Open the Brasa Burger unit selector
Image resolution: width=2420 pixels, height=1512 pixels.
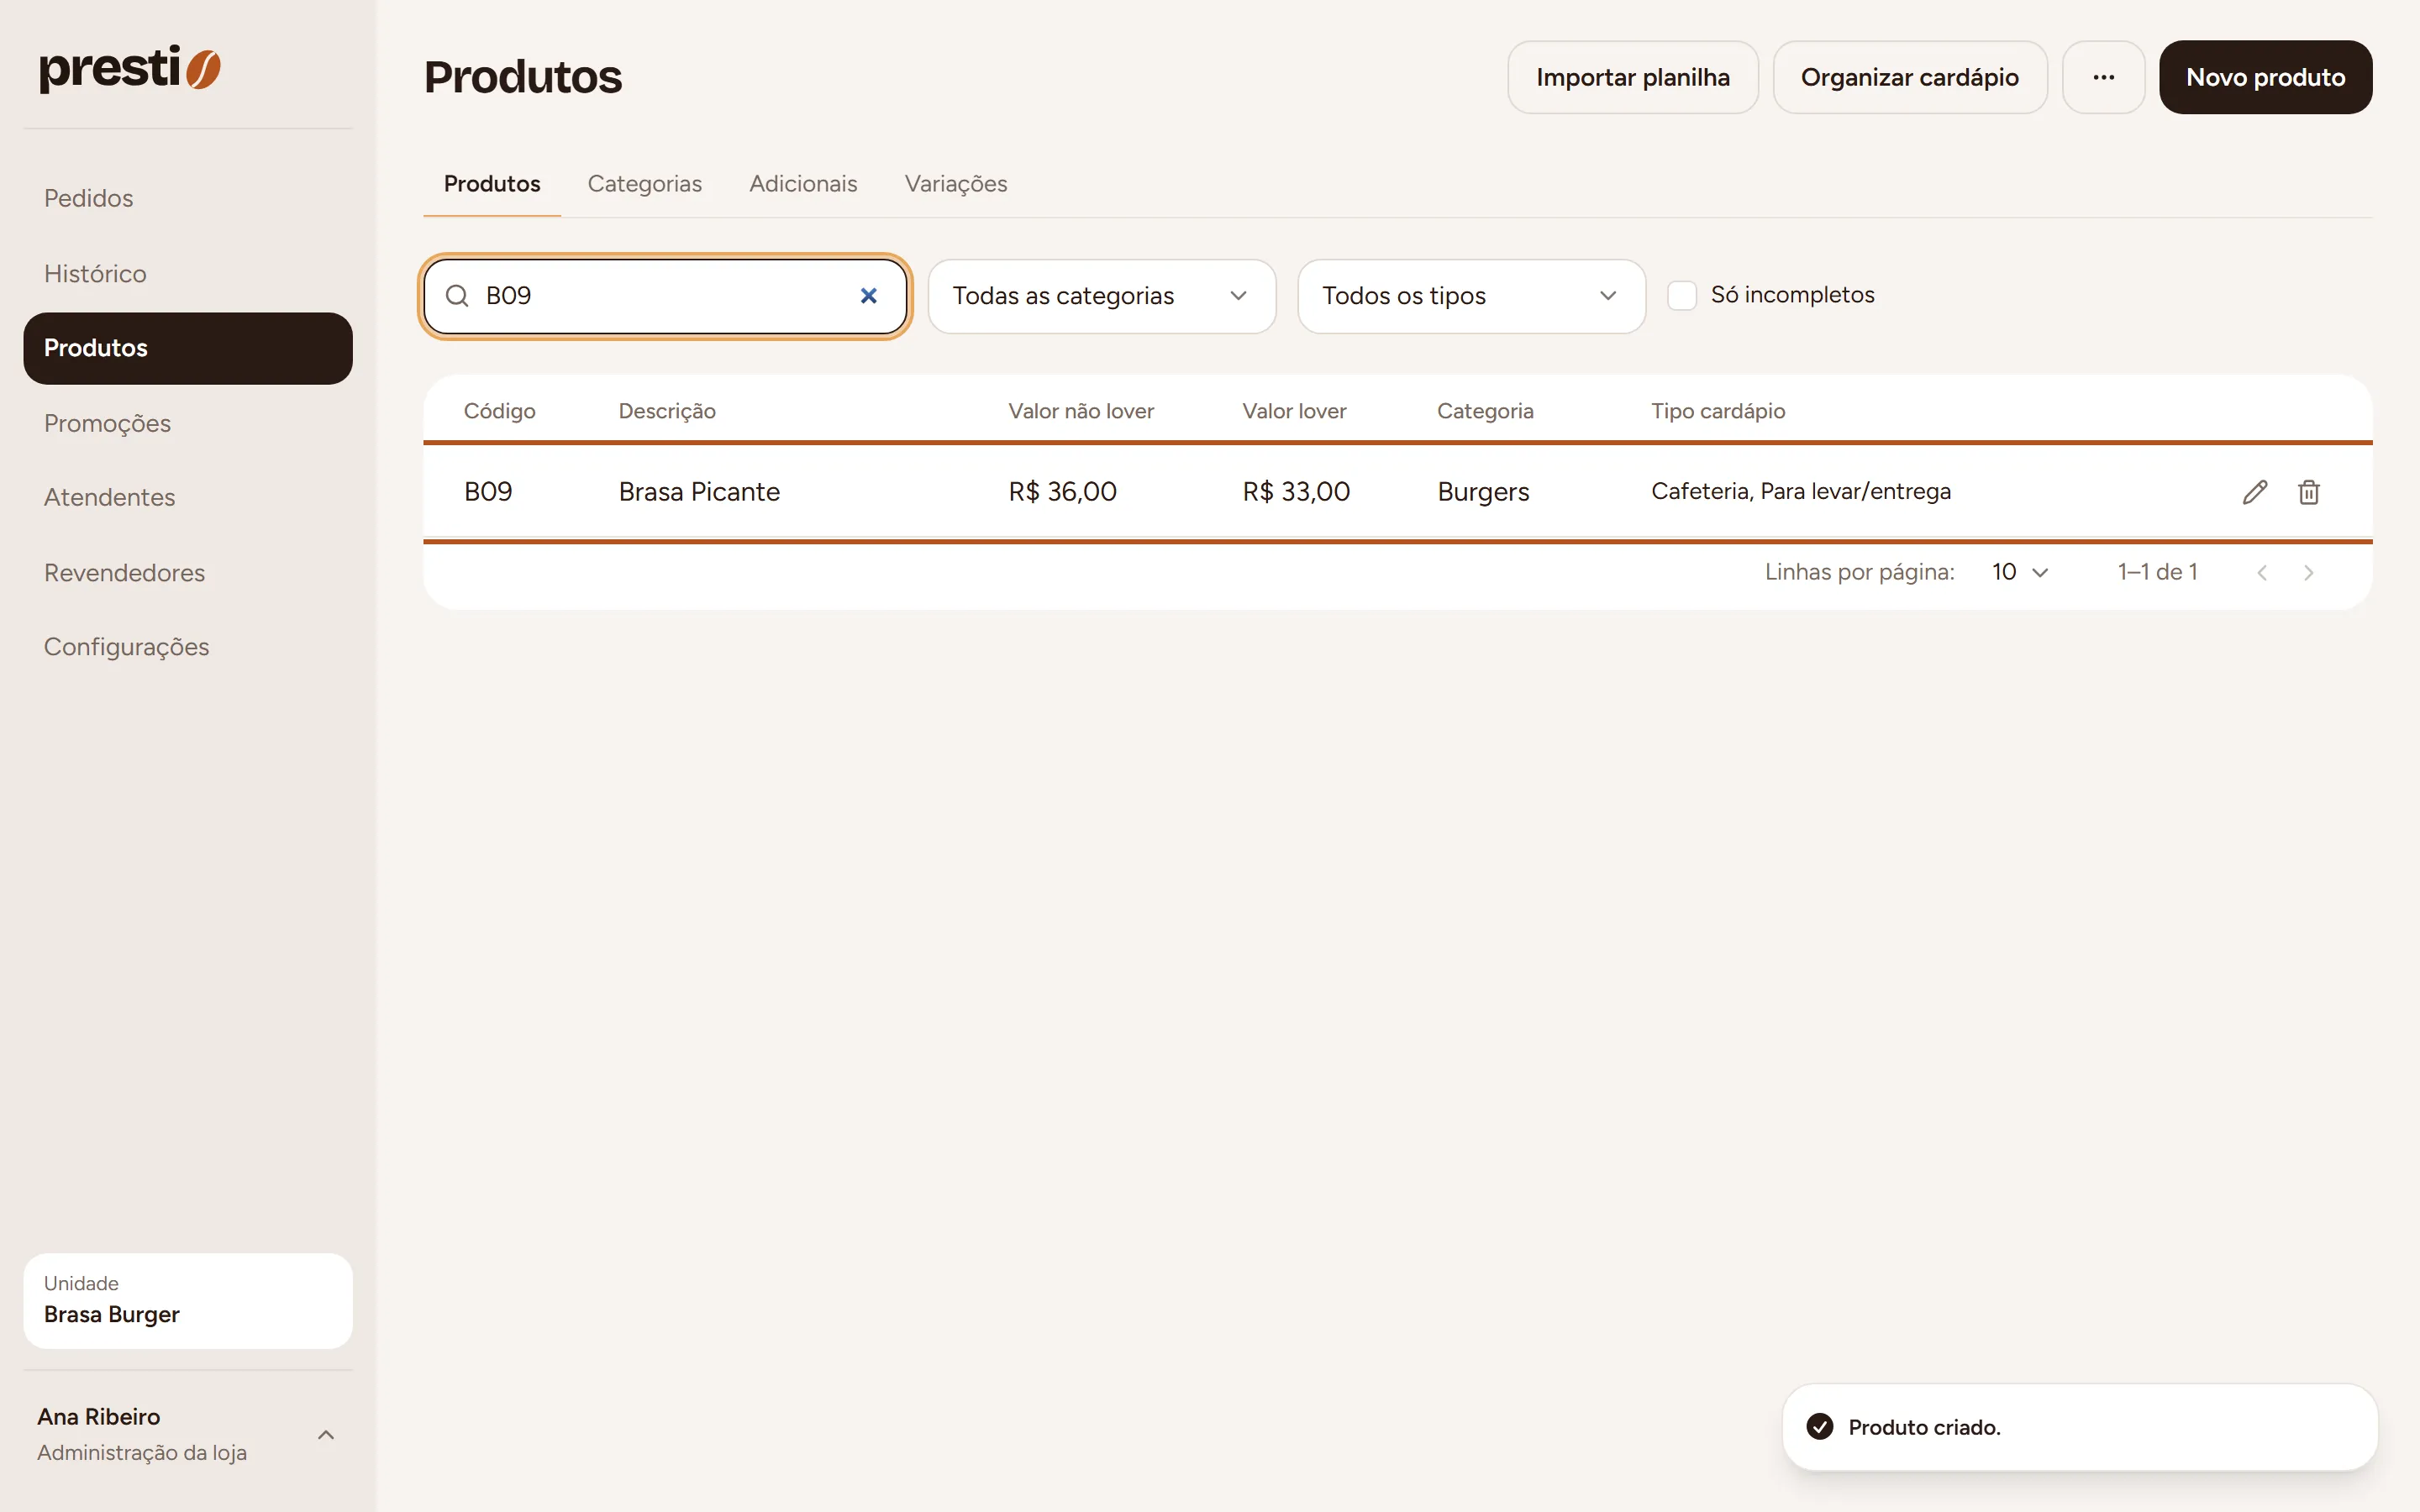point(188,1300)
